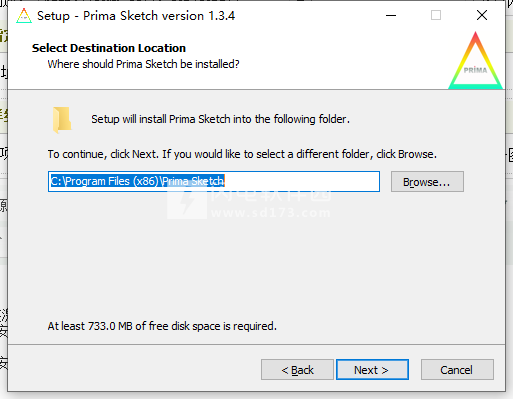Viewport: 513px width, 399px height.
Task: Close the Prima Sketch setup dialog
Action: click(482, 15)
